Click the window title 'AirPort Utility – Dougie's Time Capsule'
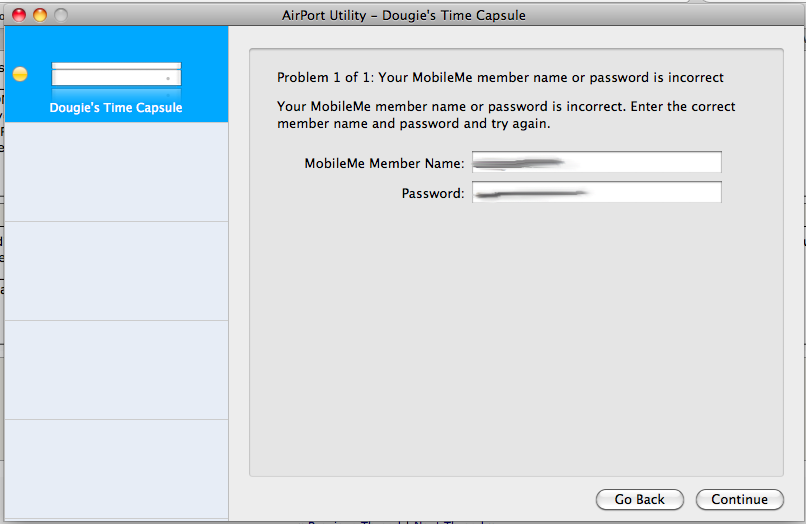Viewport: 806px width, 524px height. (404, 15)
